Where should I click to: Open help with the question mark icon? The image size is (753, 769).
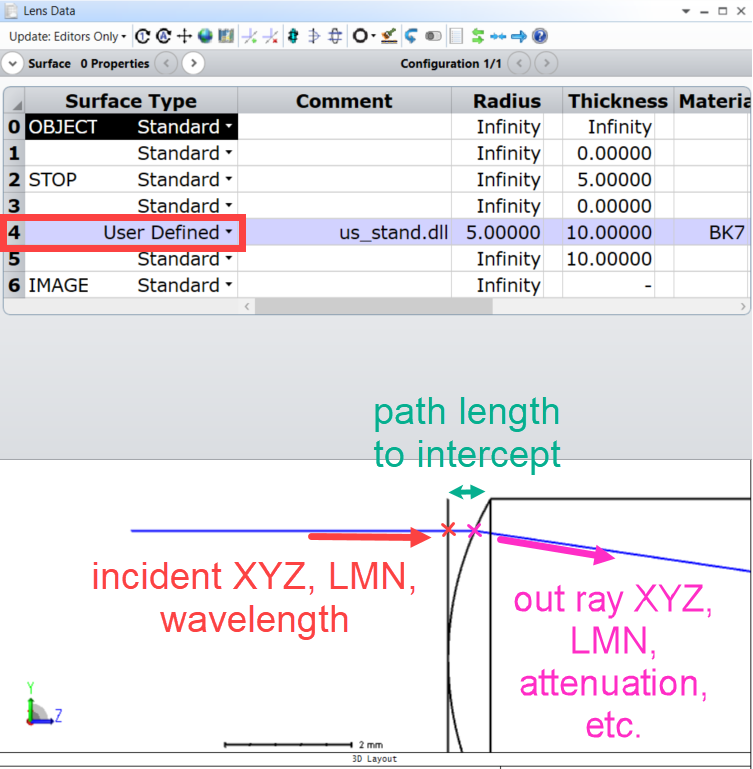540,36
